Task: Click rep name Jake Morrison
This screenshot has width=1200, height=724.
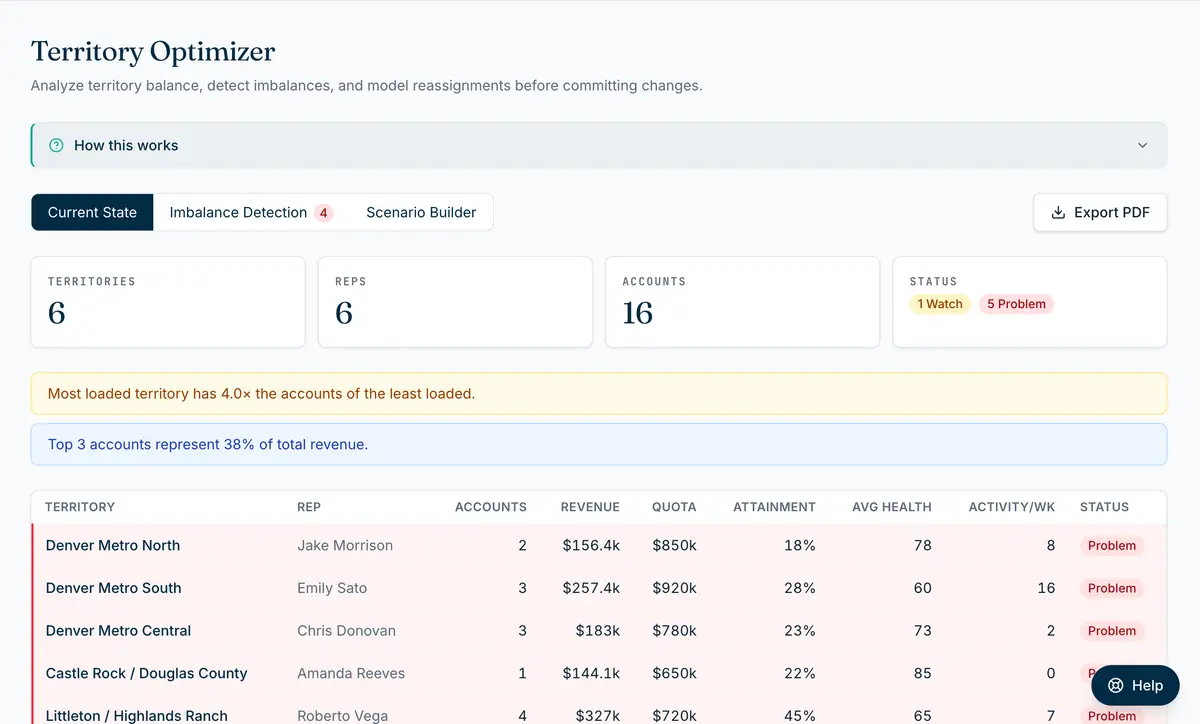Action: [345, 545]
